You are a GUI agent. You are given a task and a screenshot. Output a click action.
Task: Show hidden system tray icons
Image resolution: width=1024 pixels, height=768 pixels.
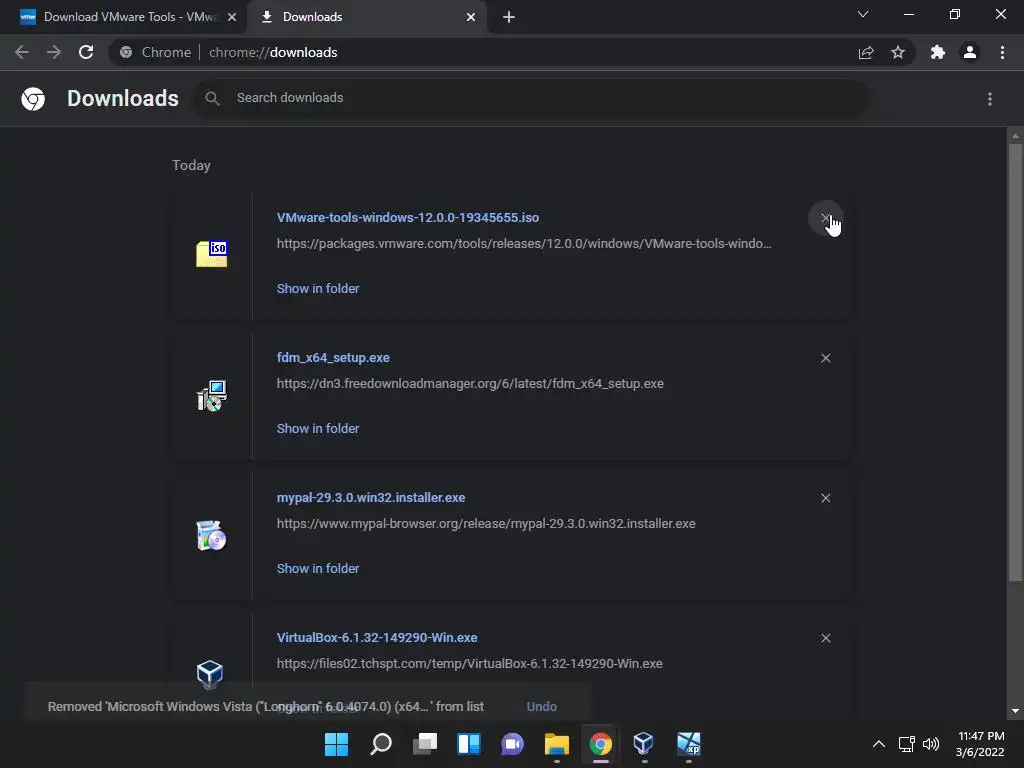pyautogui.click(x=879, y=744)
